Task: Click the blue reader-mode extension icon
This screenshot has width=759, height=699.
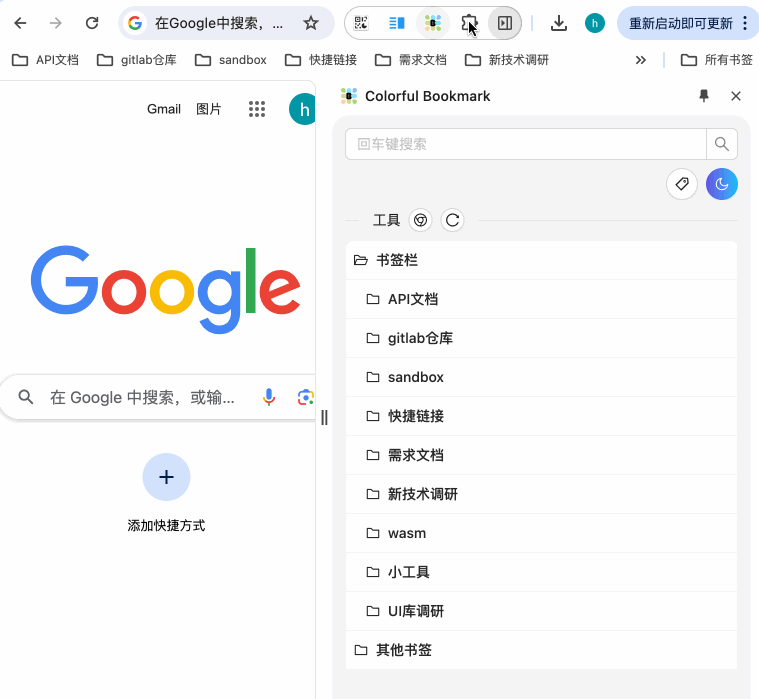Action: [x=397, y=23]
